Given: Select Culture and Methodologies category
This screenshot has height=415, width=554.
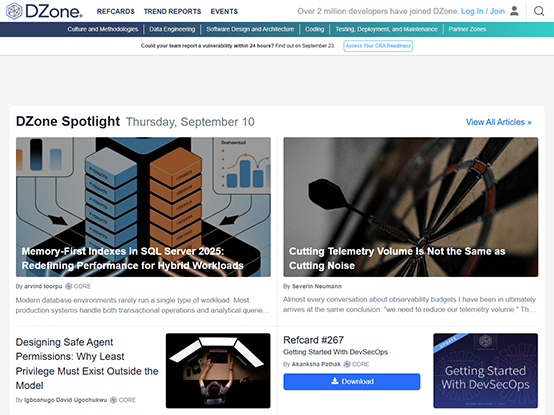Looking at the screenshot, I should click(103, 29).
